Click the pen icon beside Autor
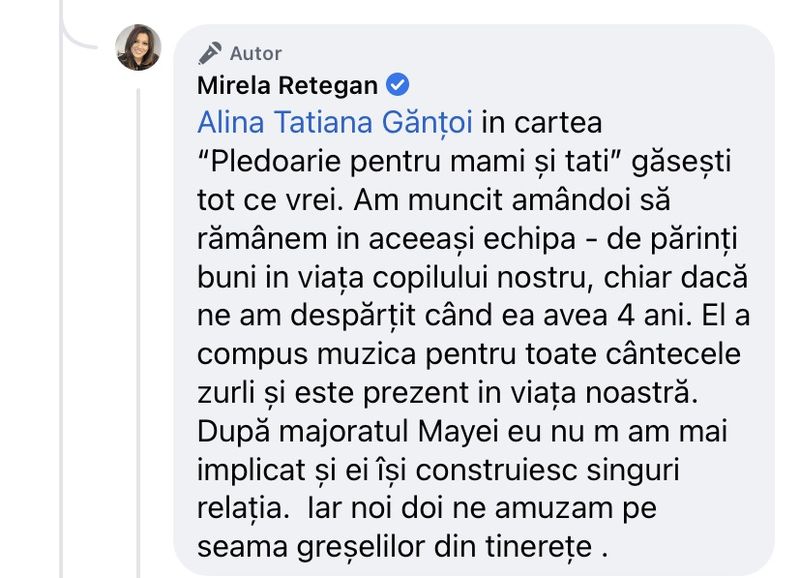The image size is (800, 578). 209,53
